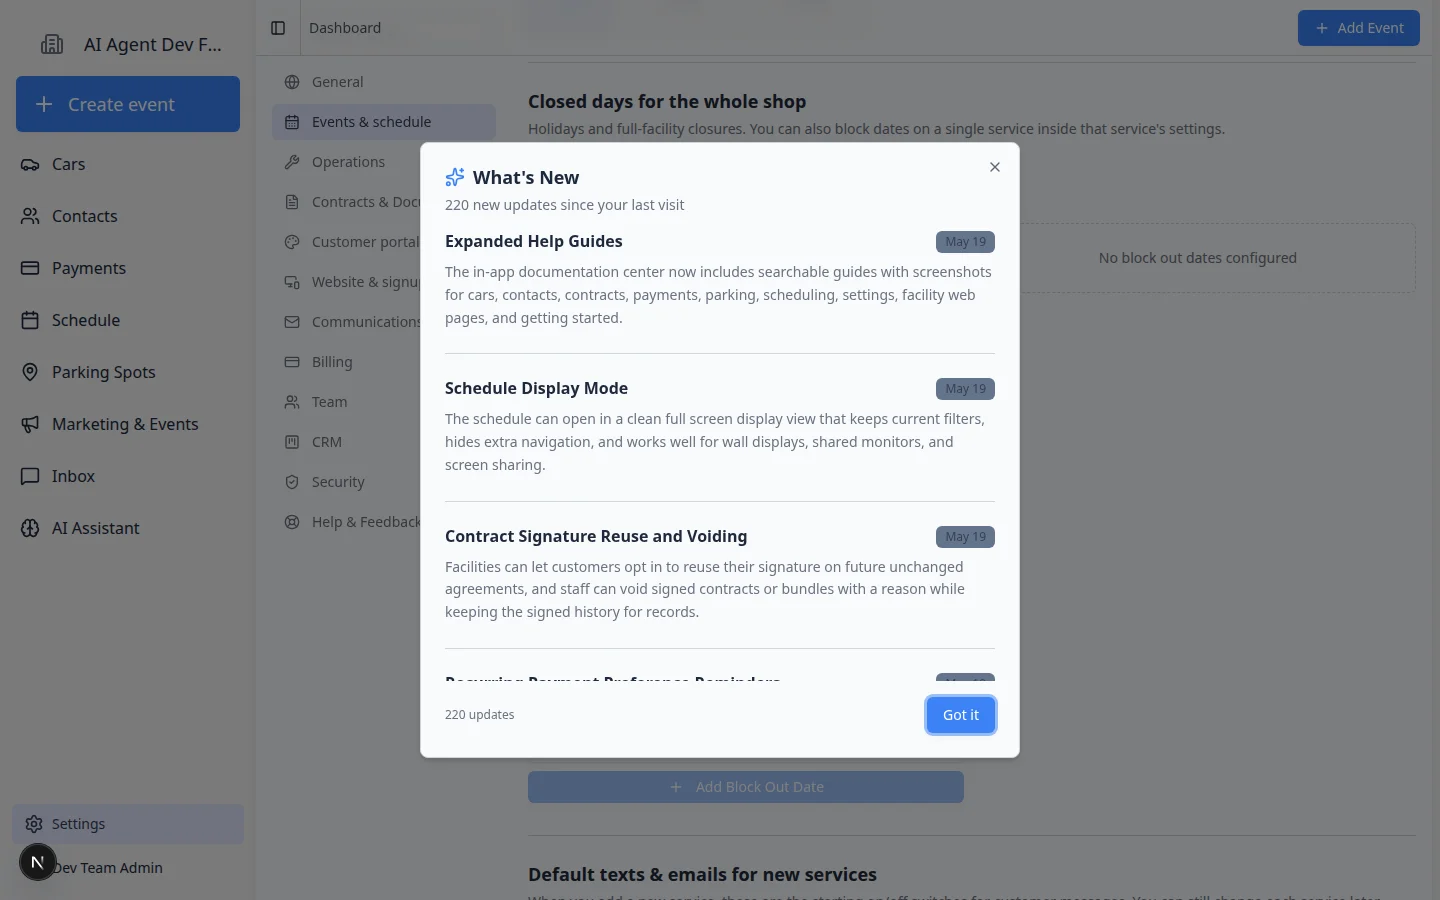Click the N avatar badge

[x=37, y=862]
